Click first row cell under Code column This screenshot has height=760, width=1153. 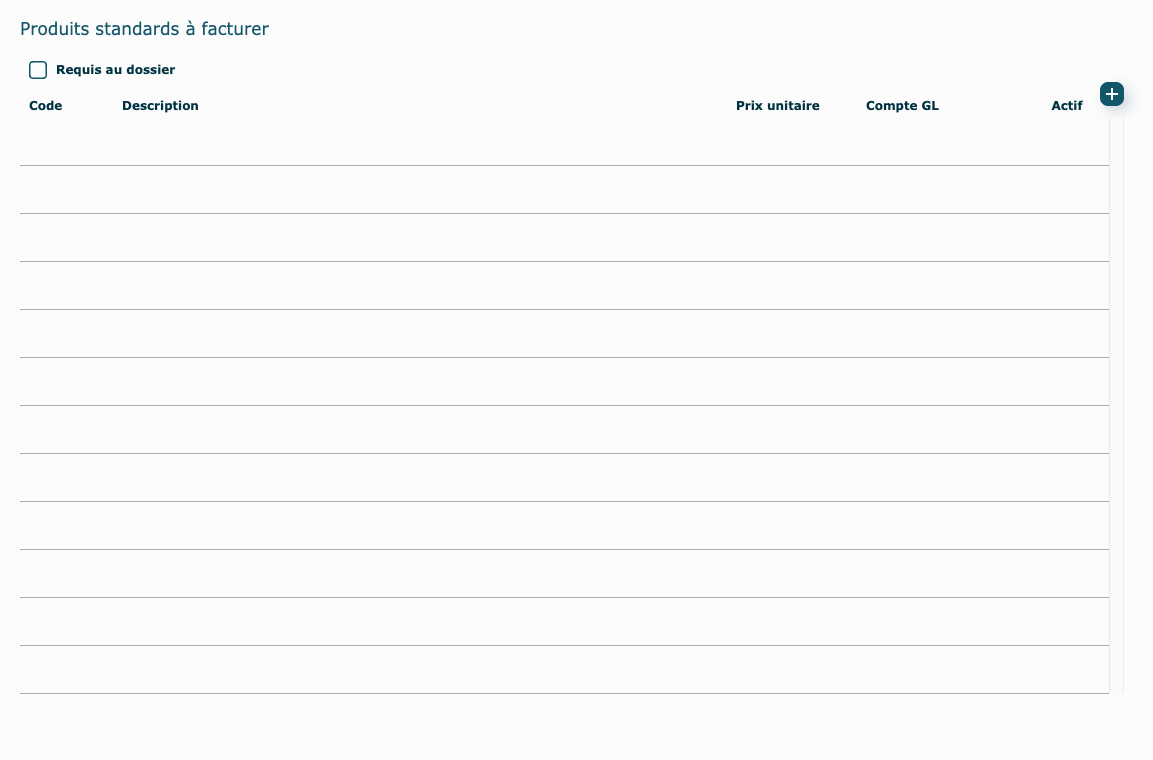(x=60, y=142)
